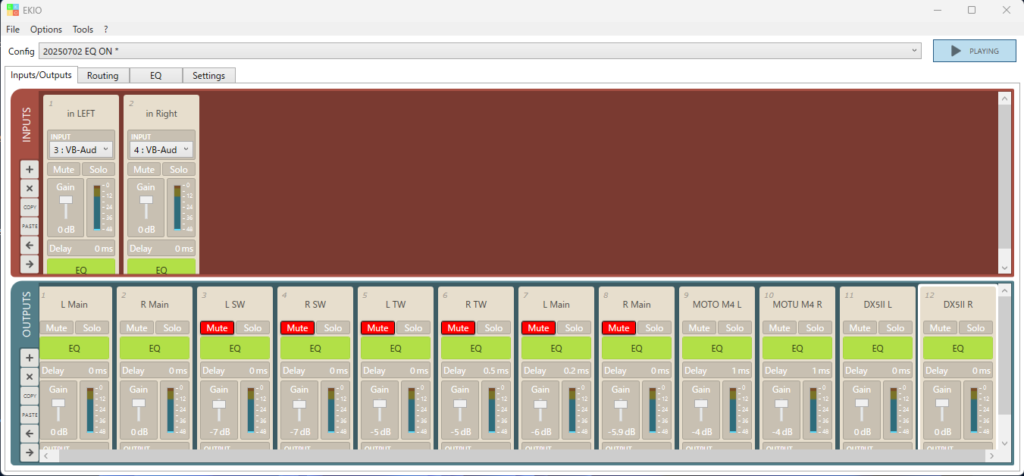Open the Options menu

[46, 29]
